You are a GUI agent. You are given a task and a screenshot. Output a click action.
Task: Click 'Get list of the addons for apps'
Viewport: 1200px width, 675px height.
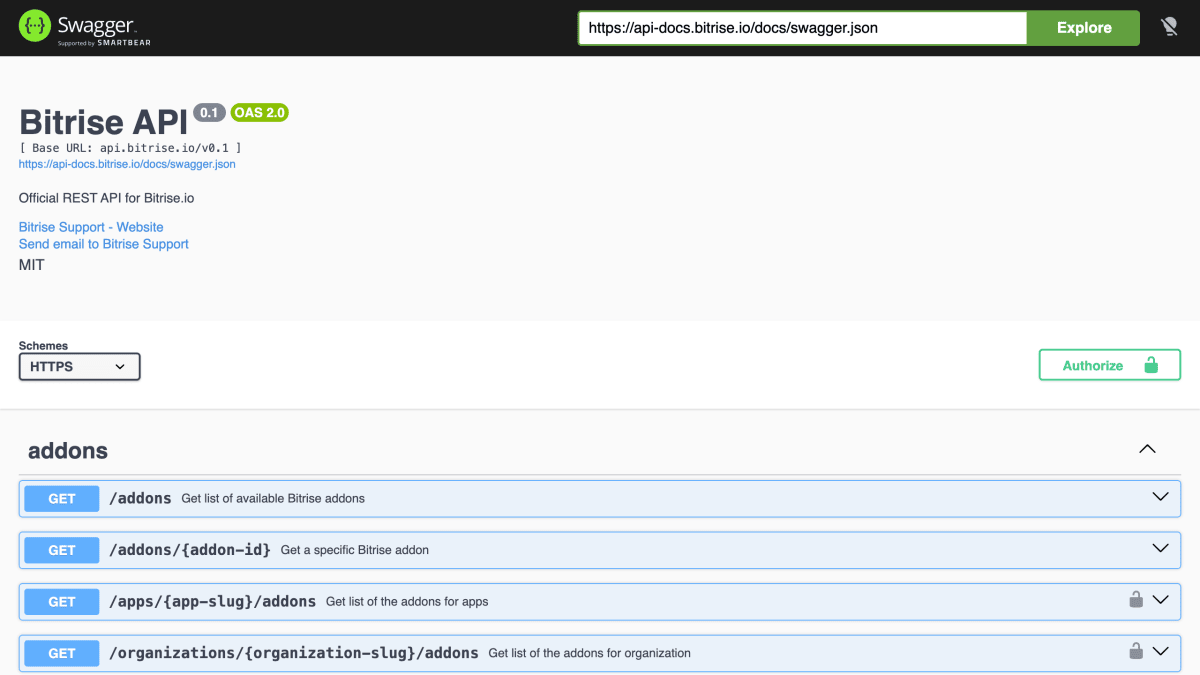[x=407, y=602]
